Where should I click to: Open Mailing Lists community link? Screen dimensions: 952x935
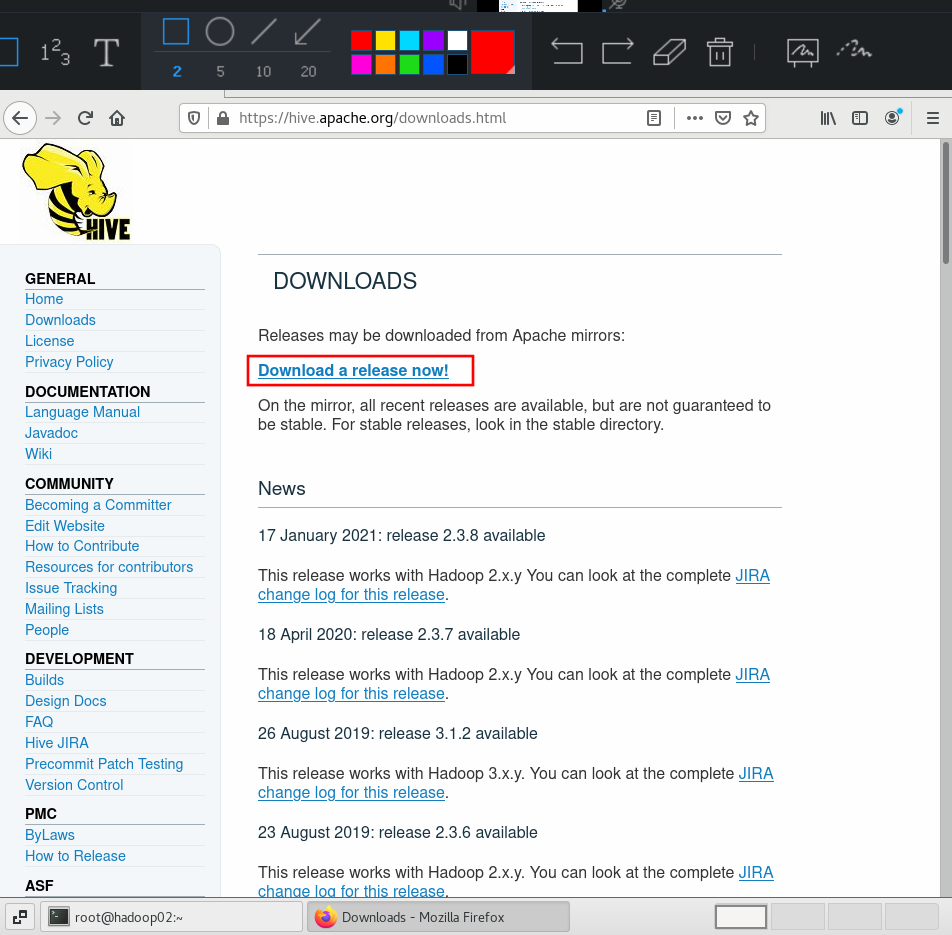click(x=64, y=609)
